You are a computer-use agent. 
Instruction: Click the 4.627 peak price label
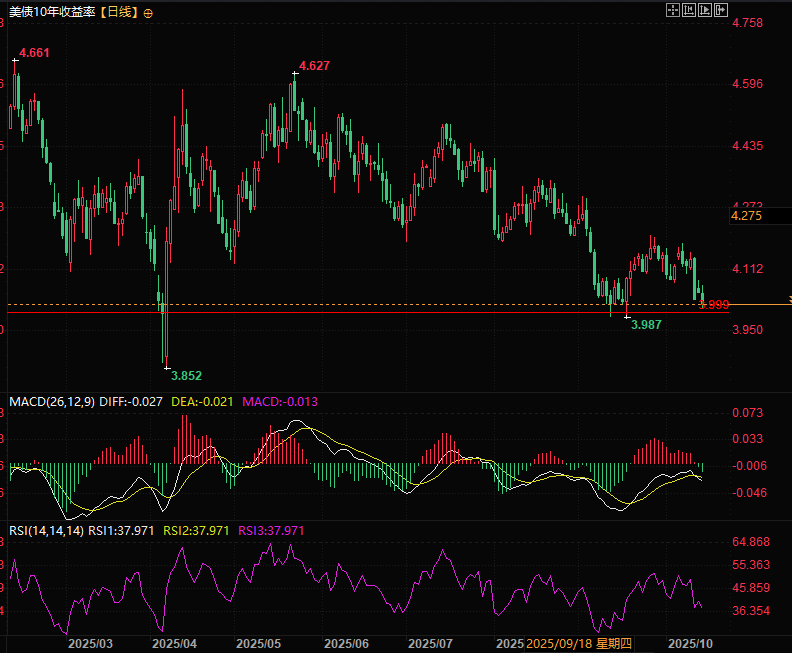(x=314, y=65)
